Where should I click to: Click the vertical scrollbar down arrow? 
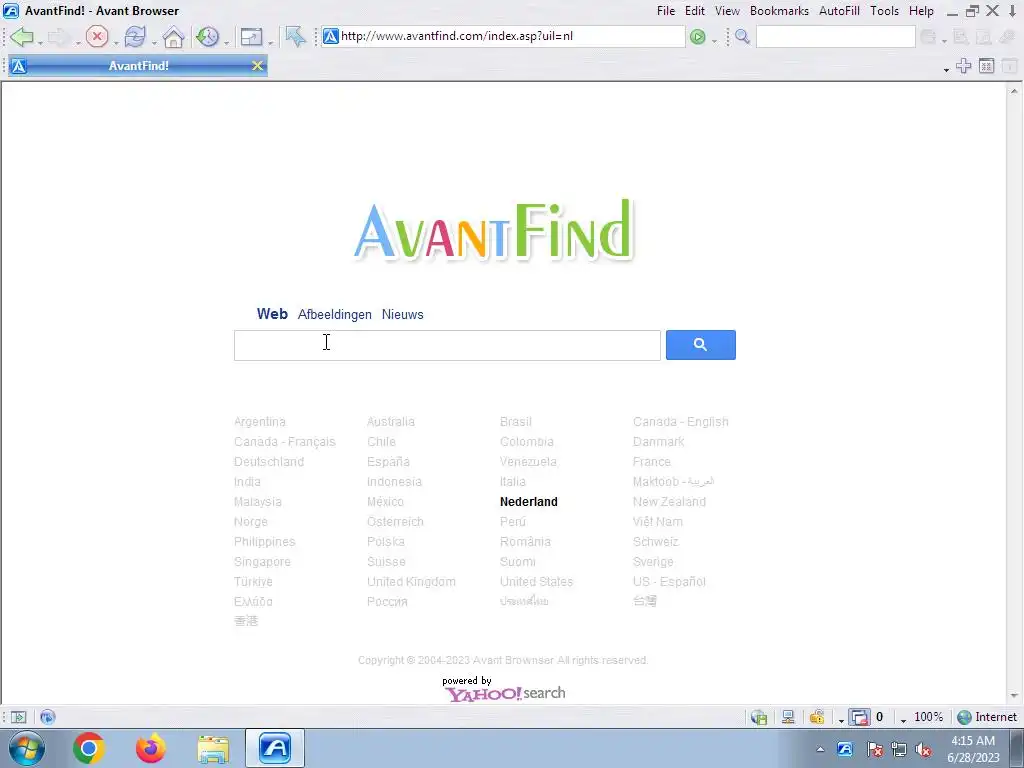[1014, 696]
